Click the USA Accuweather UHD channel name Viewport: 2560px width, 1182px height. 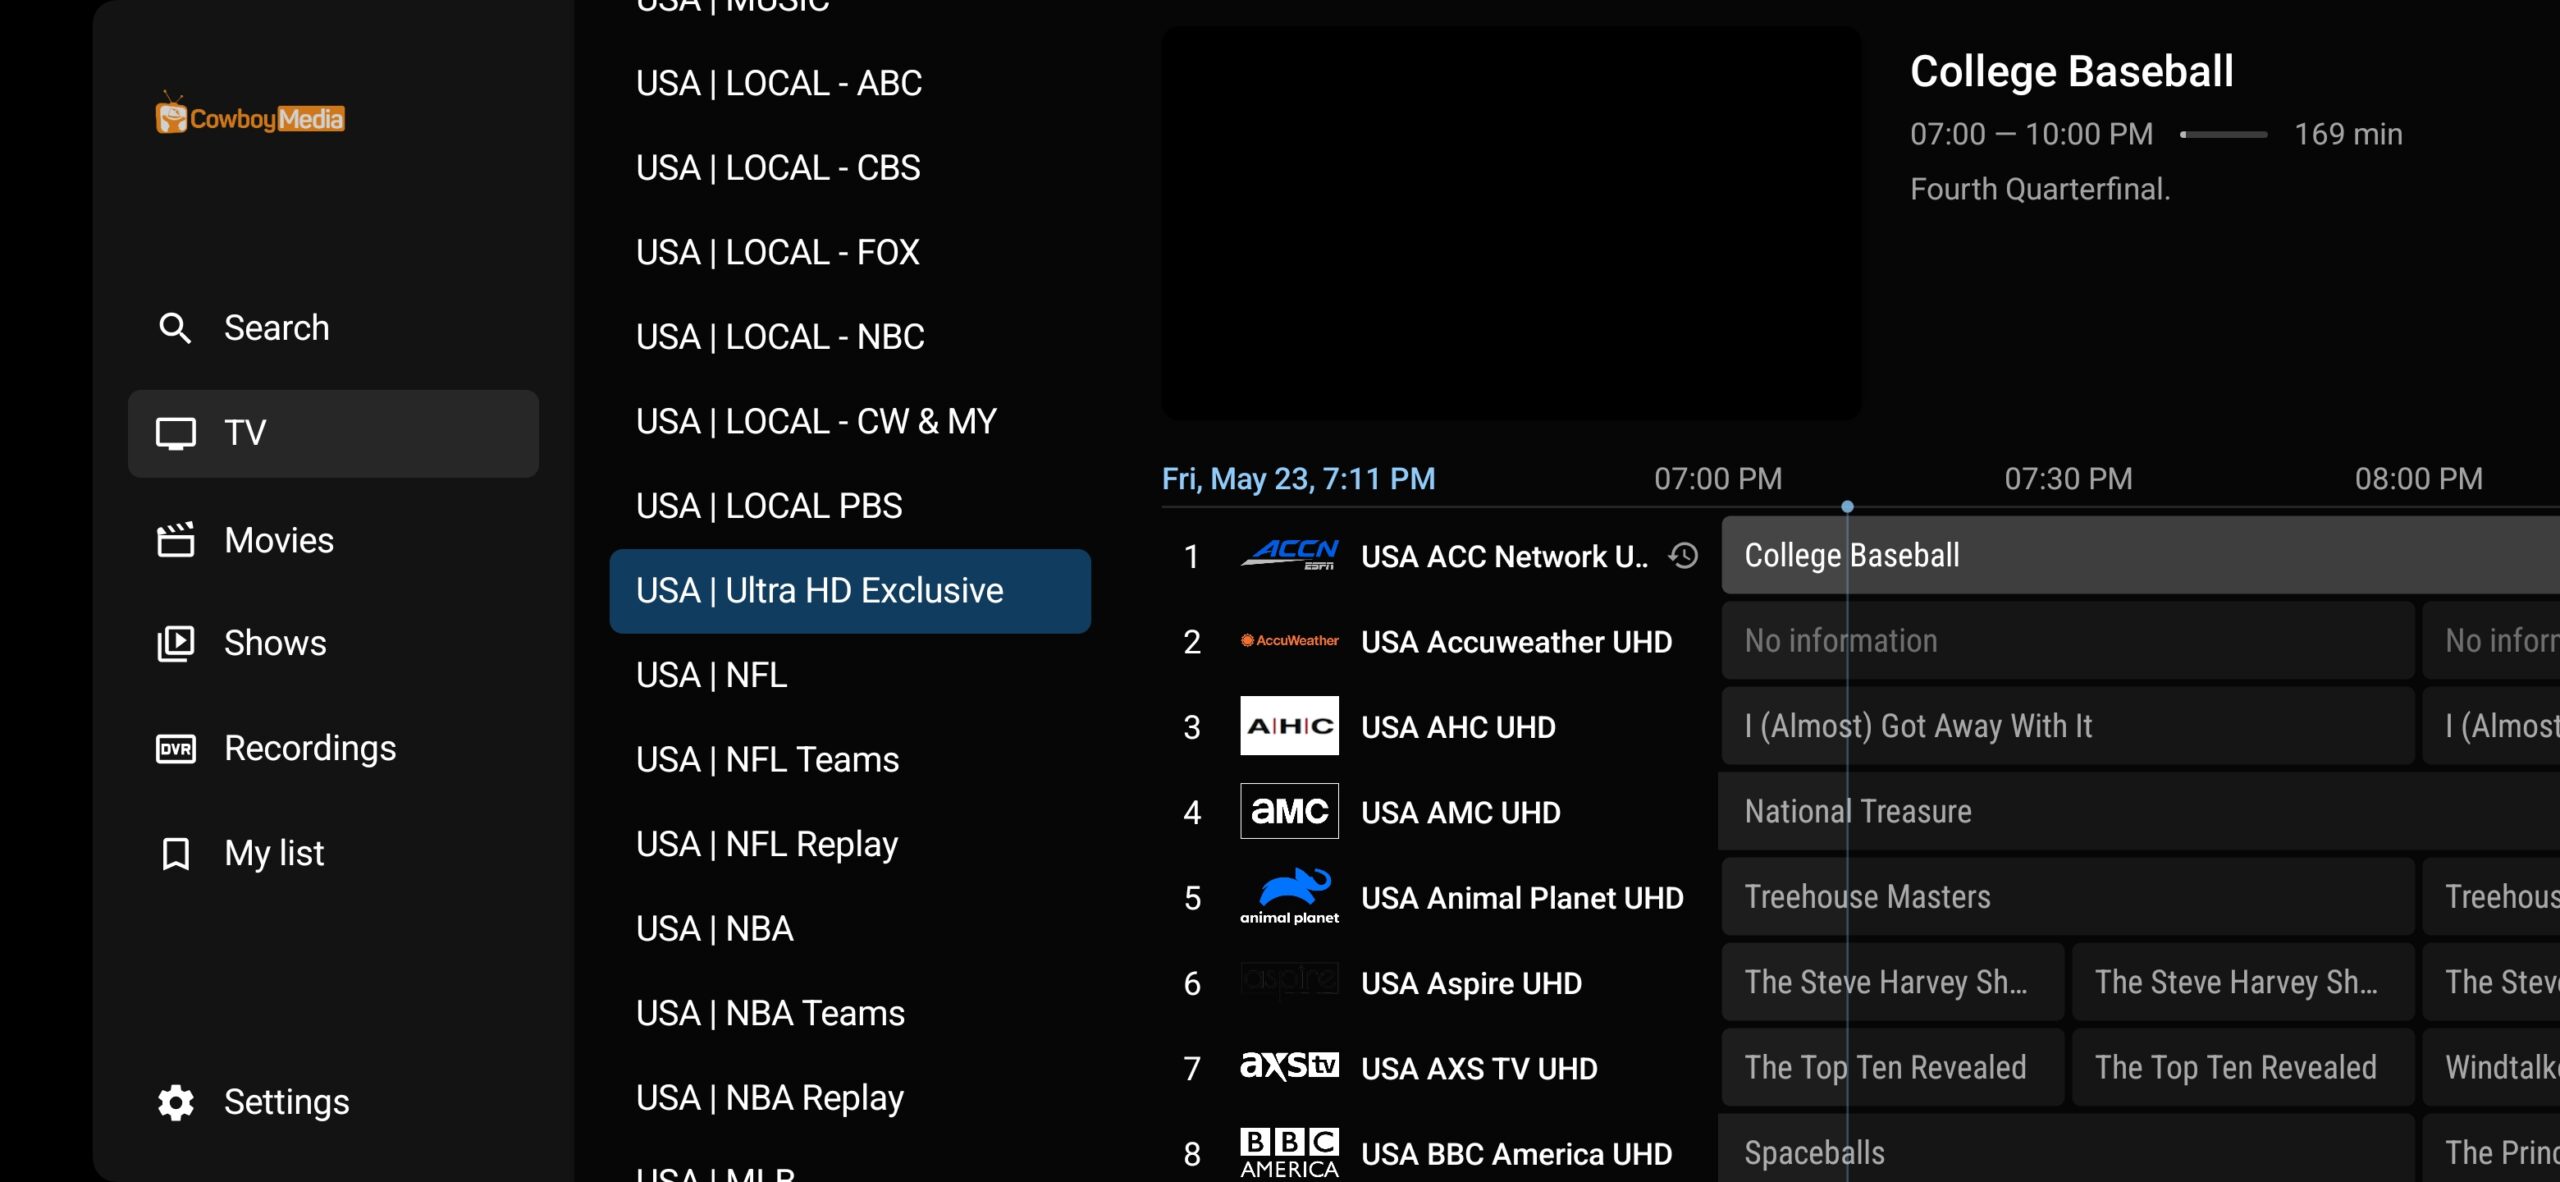click(x=1516, y=641)
